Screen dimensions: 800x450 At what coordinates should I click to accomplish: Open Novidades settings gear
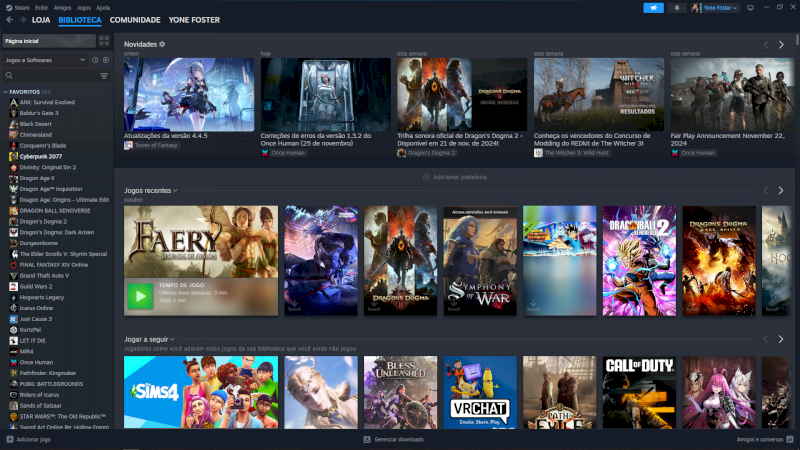[x=162, y=44]
